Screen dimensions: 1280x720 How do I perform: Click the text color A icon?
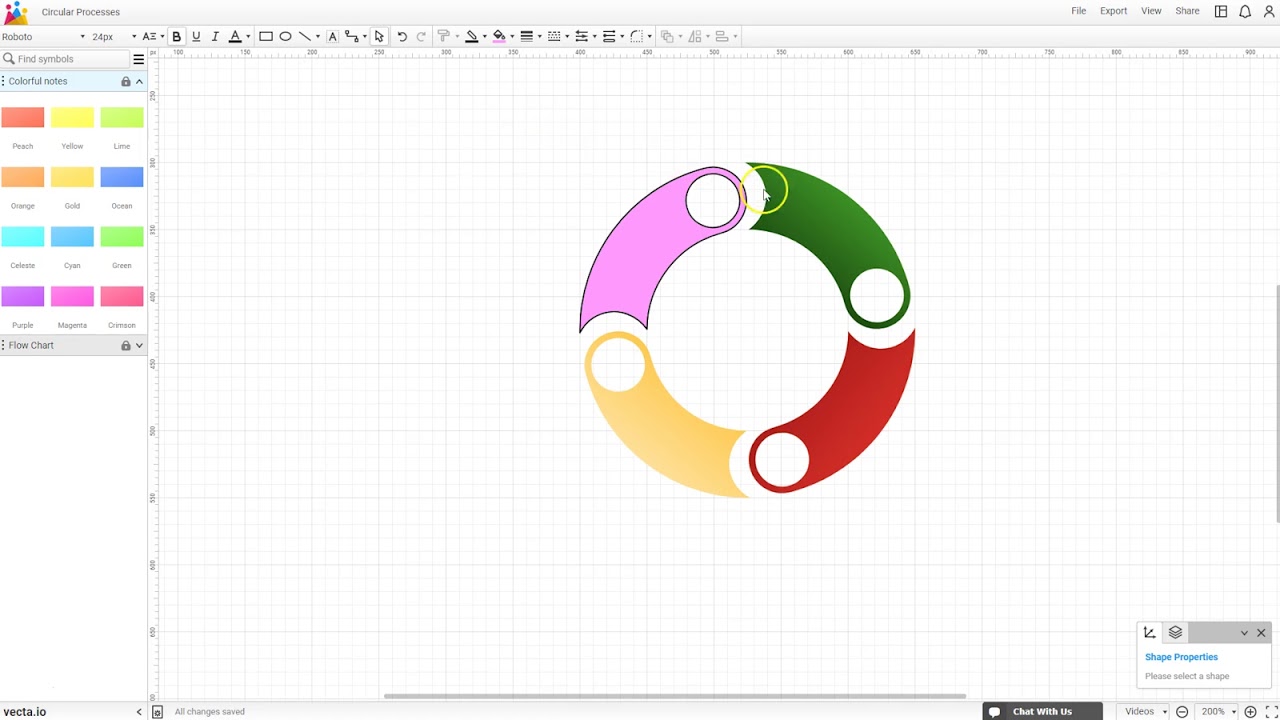235,37
